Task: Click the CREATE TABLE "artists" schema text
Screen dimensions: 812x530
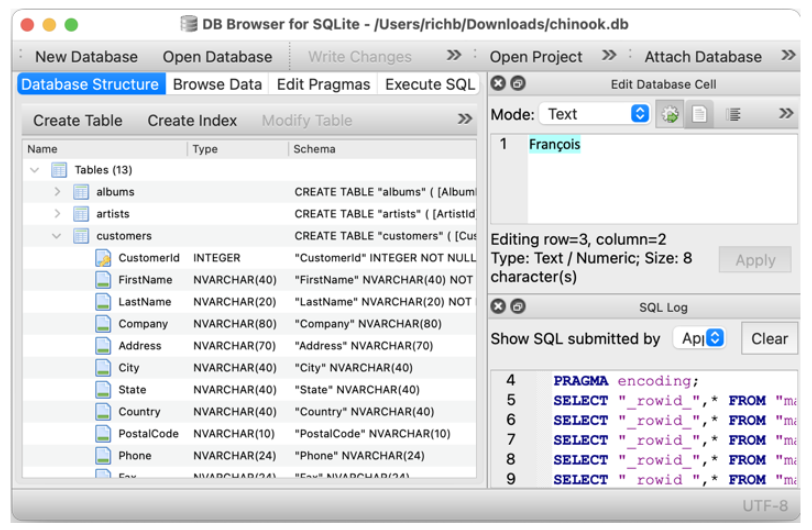Action: pos(385,213)
